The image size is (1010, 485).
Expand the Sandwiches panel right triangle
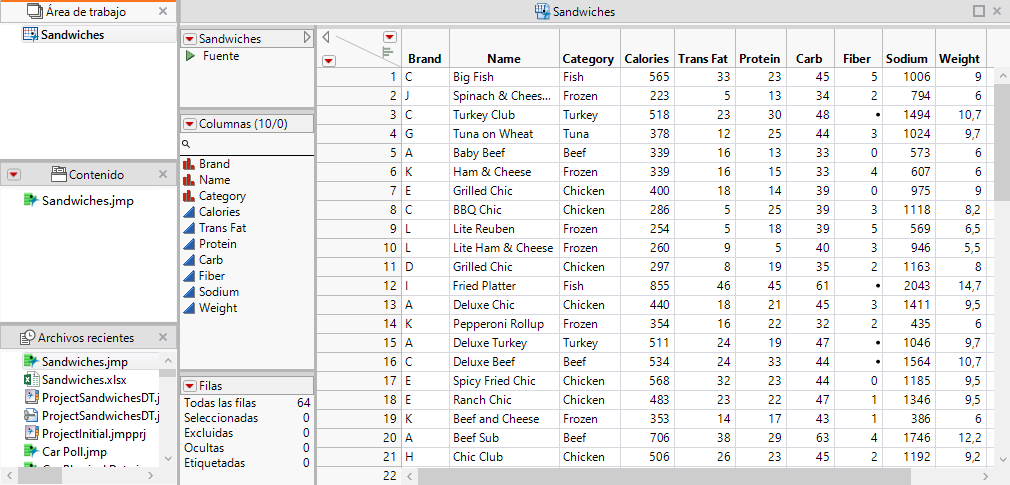click(x=307, y=39)
